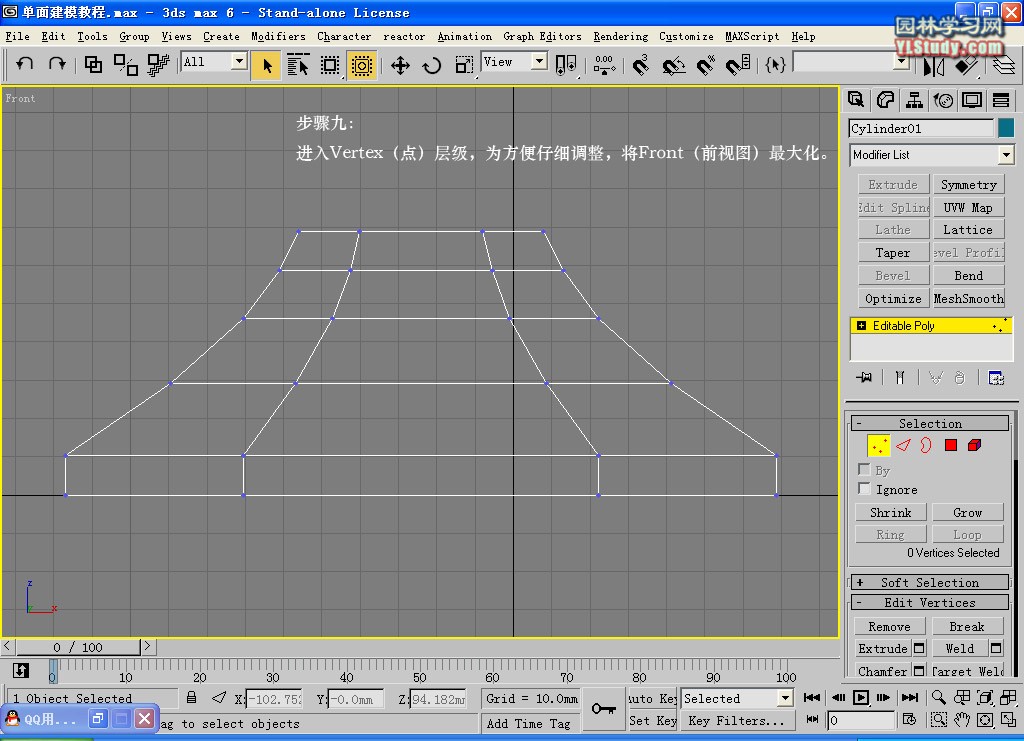Select the Element sub-object level icon

point(974,445)
